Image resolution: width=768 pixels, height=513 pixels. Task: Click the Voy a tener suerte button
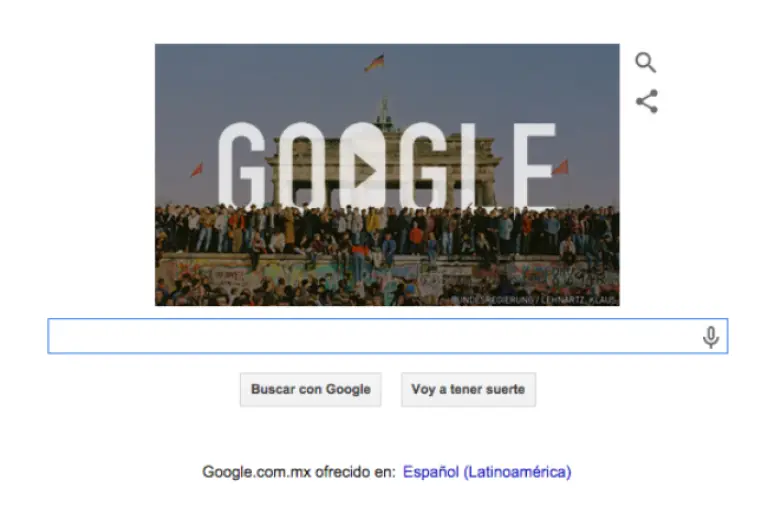pyautogui.click(x=468, y=390)
